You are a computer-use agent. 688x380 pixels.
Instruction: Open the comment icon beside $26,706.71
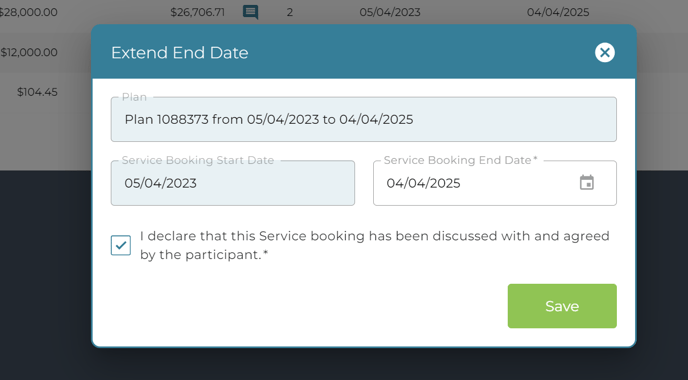pyautogui.click(x=250, y=12)
